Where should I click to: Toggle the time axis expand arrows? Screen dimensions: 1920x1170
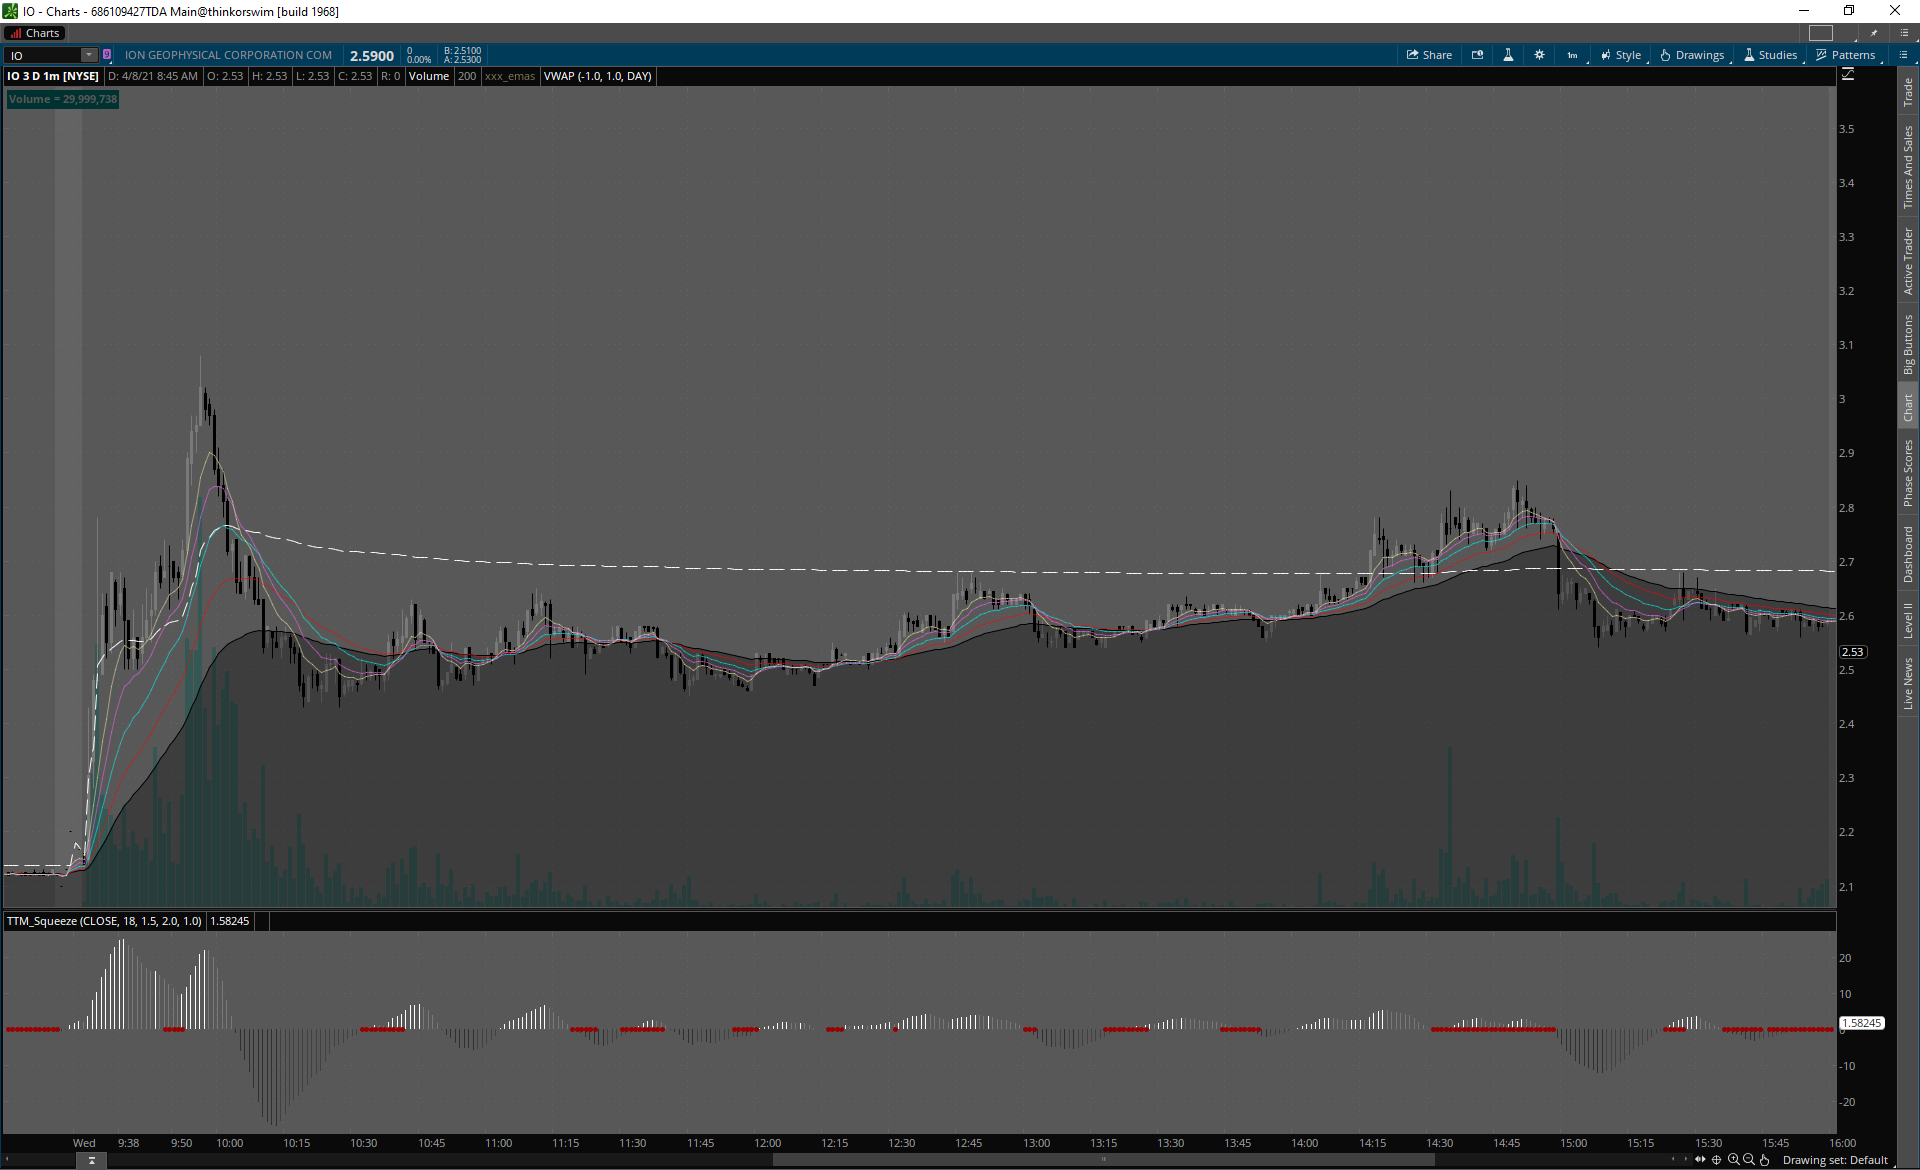pos(1700,1160)
